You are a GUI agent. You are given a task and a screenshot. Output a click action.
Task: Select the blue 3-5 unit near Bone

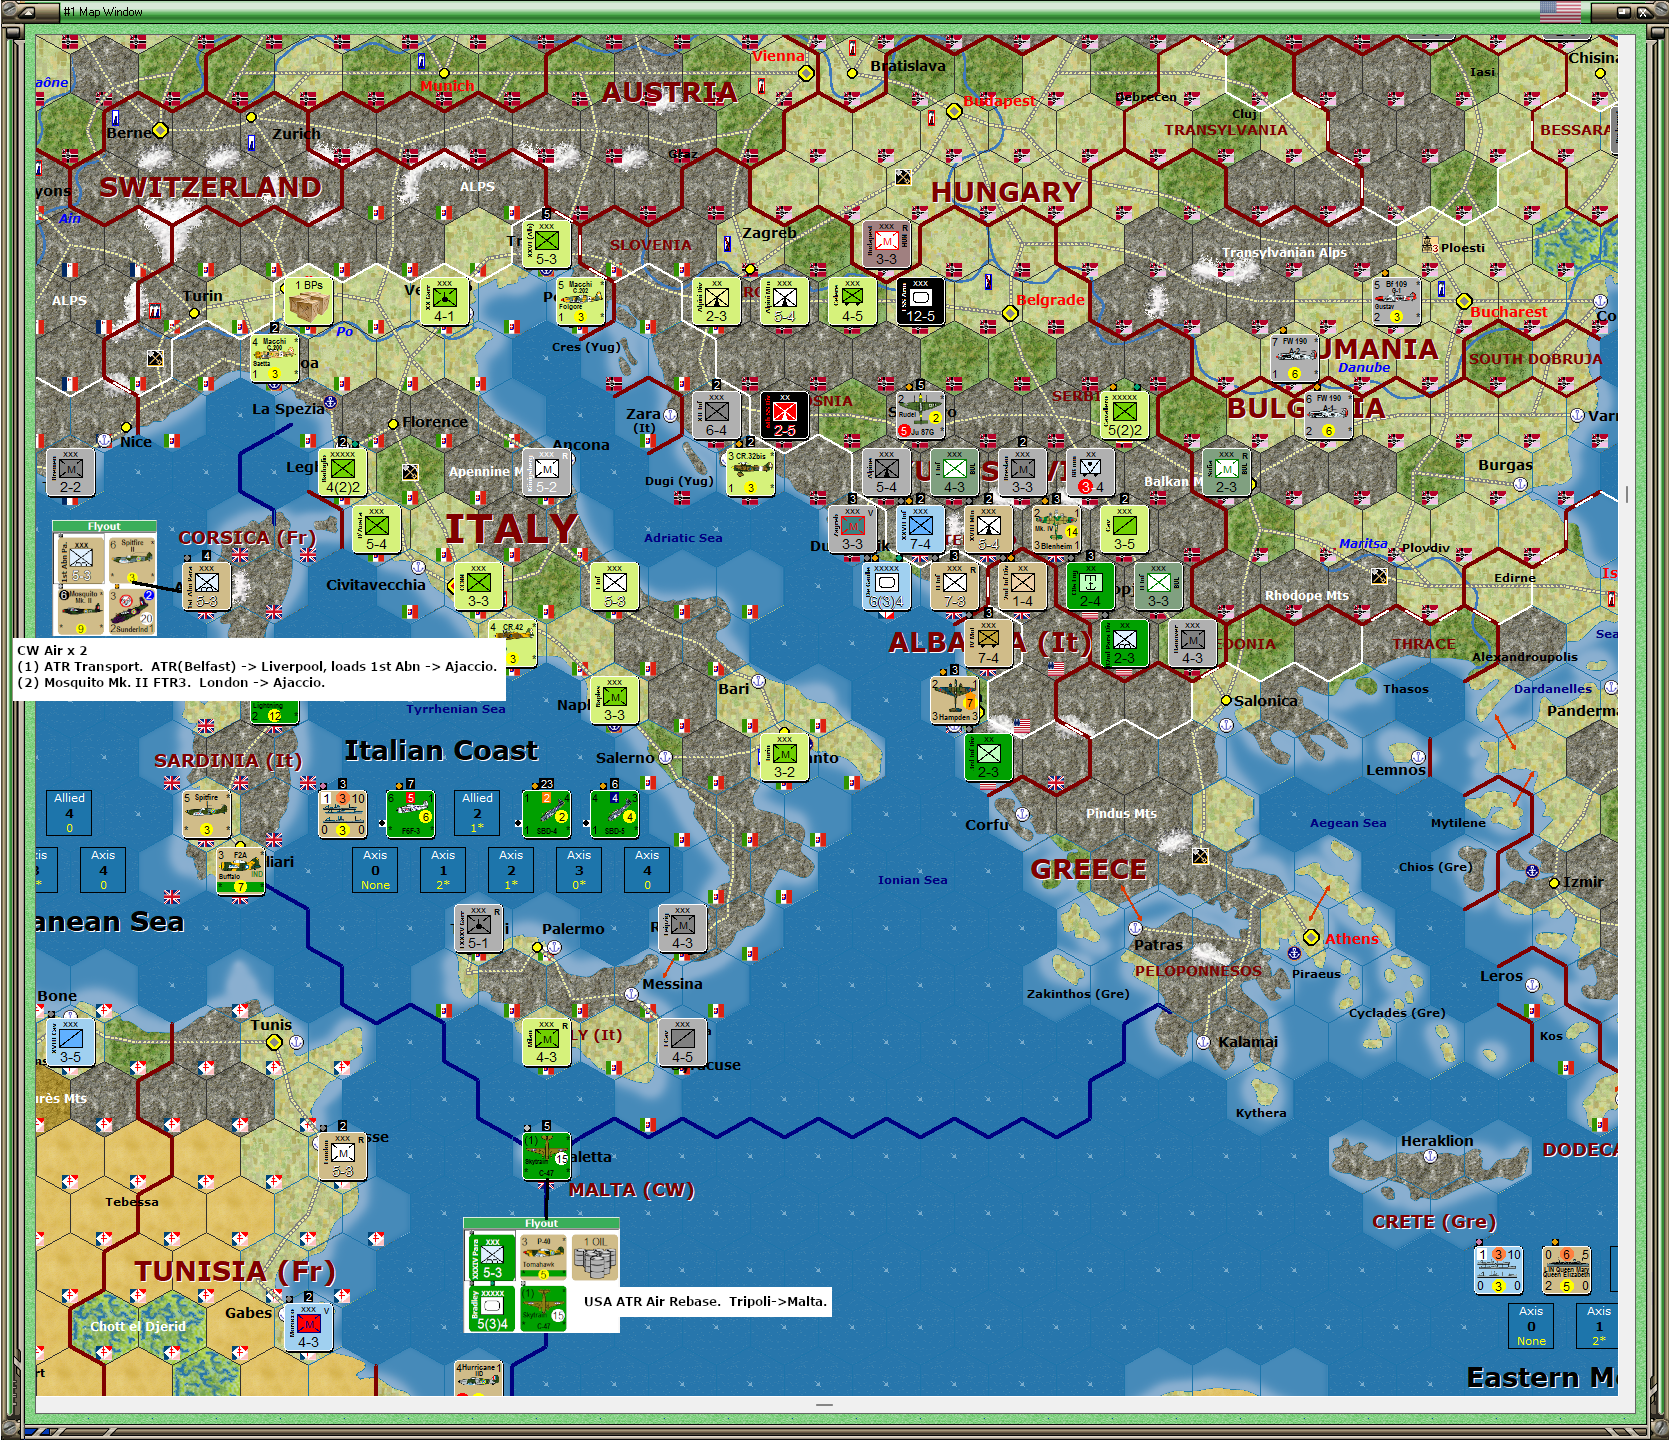pos(70,1042)
